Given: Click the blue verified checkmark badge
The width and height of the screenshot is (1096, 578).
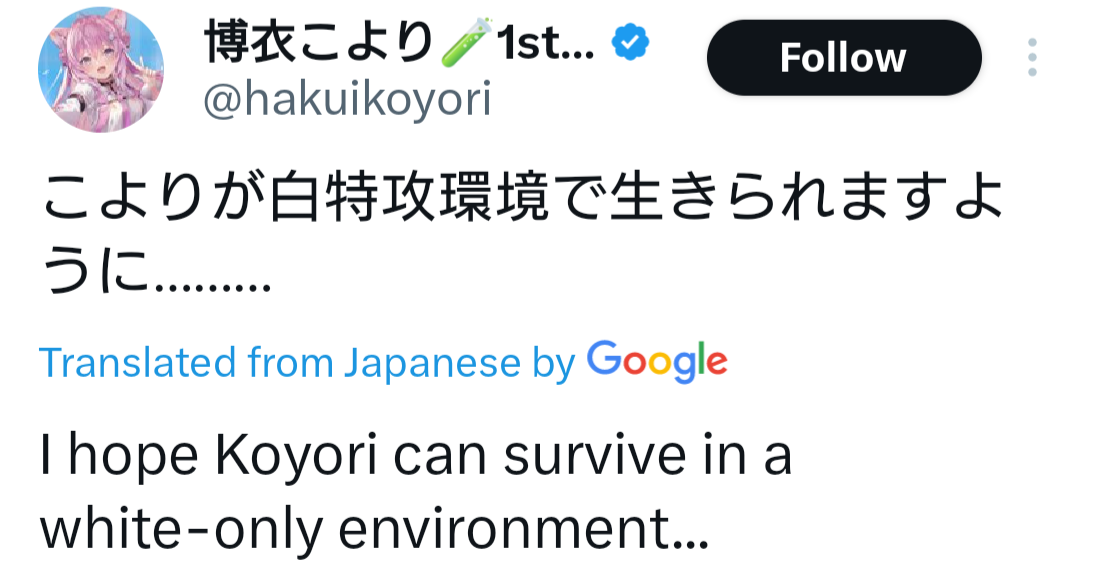Looking at the screenshot, I should 631,45.
